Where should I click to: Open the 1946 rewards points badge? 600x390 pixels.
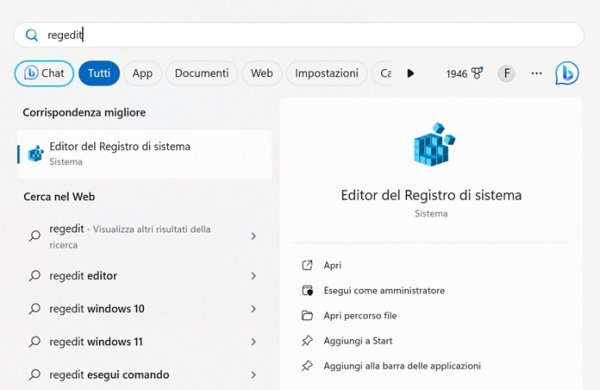click(x=464, y=73)
